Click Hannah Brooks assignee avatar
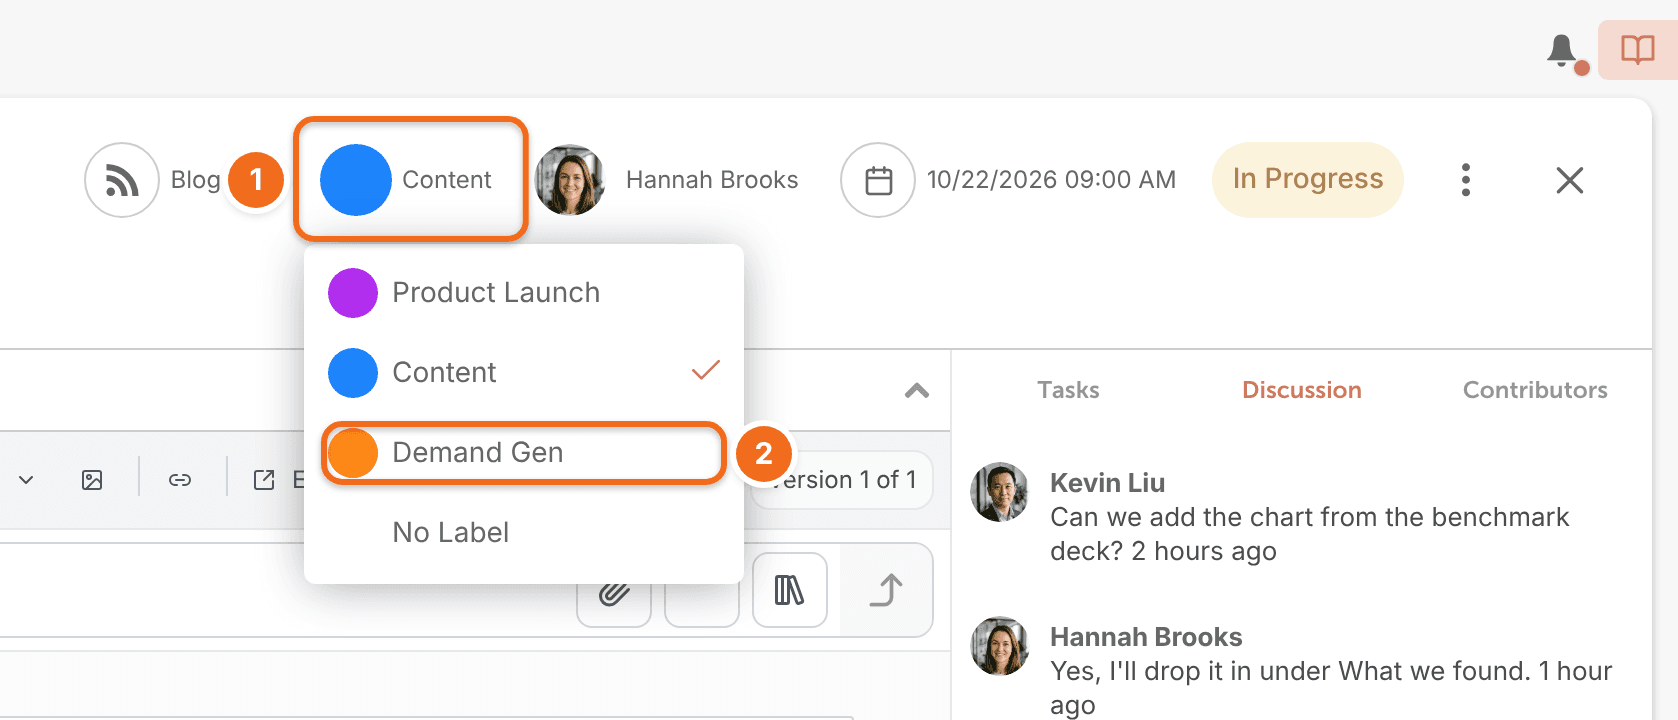Viewport: 1678px width, 720px height. coord(570,180)
